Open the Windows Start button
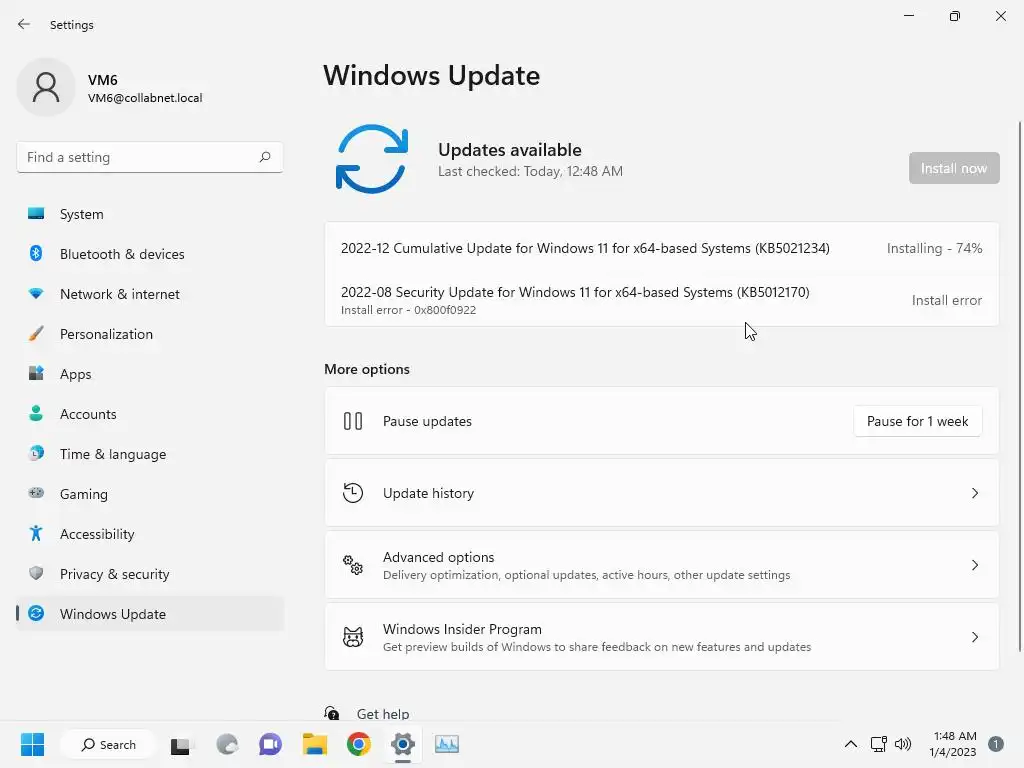Screen dimensions: 1024x768 [x=32, y=744]
